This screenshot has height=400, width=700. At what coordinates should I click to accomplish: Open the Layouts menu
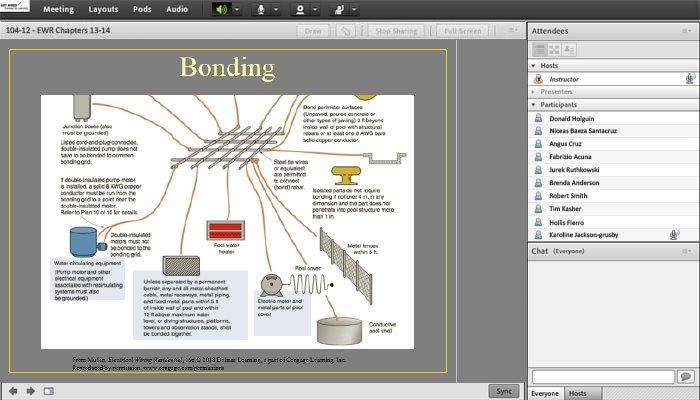tap(102, 9)
